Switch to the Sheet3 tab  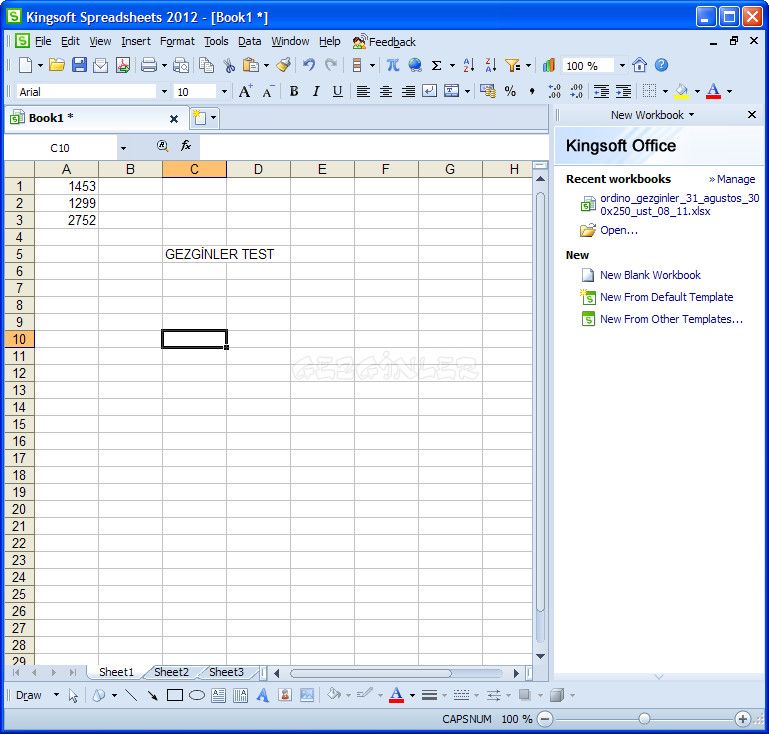(226, 672)
